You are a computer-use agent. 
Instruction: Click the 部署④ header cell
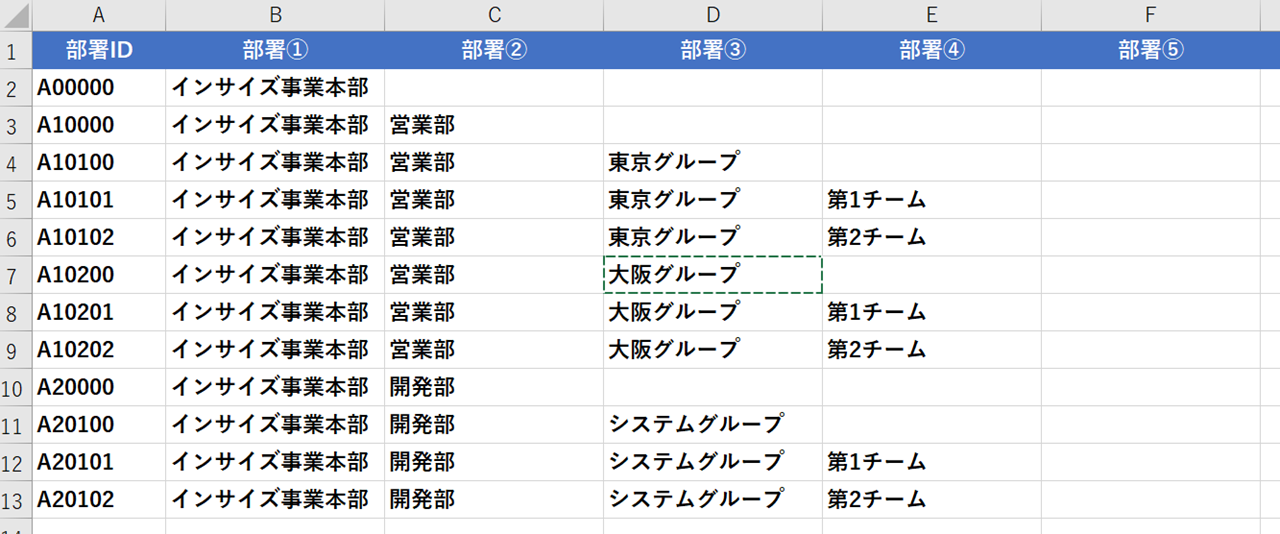[x=932, y=50]
